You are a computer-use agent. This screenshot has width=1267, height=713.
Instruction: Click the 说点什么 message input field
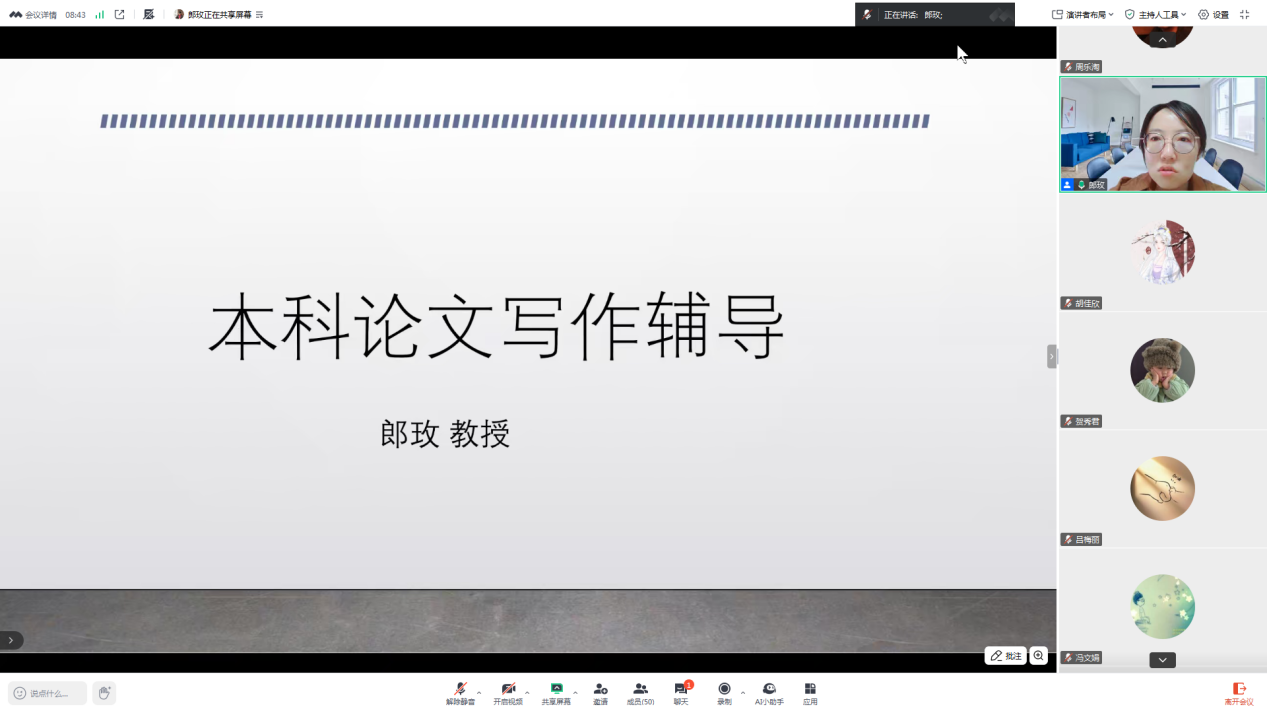coord(48,693)
